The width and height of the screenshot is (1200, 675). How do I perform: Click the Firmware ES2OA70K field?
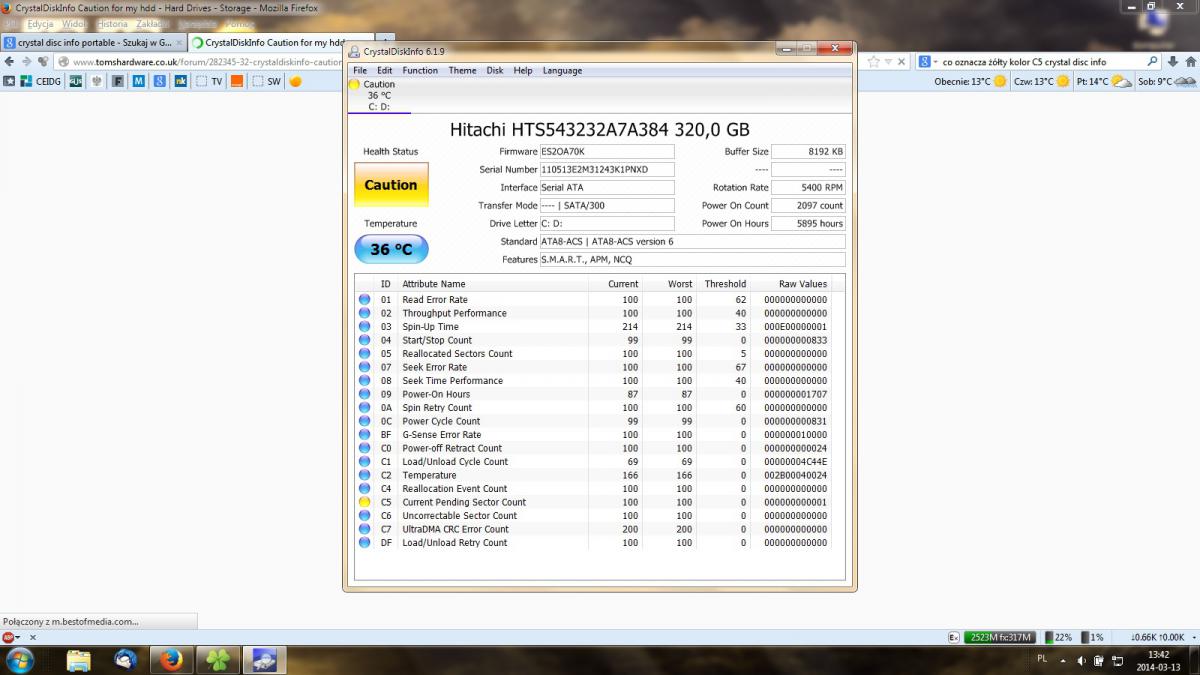click(607, 152)
